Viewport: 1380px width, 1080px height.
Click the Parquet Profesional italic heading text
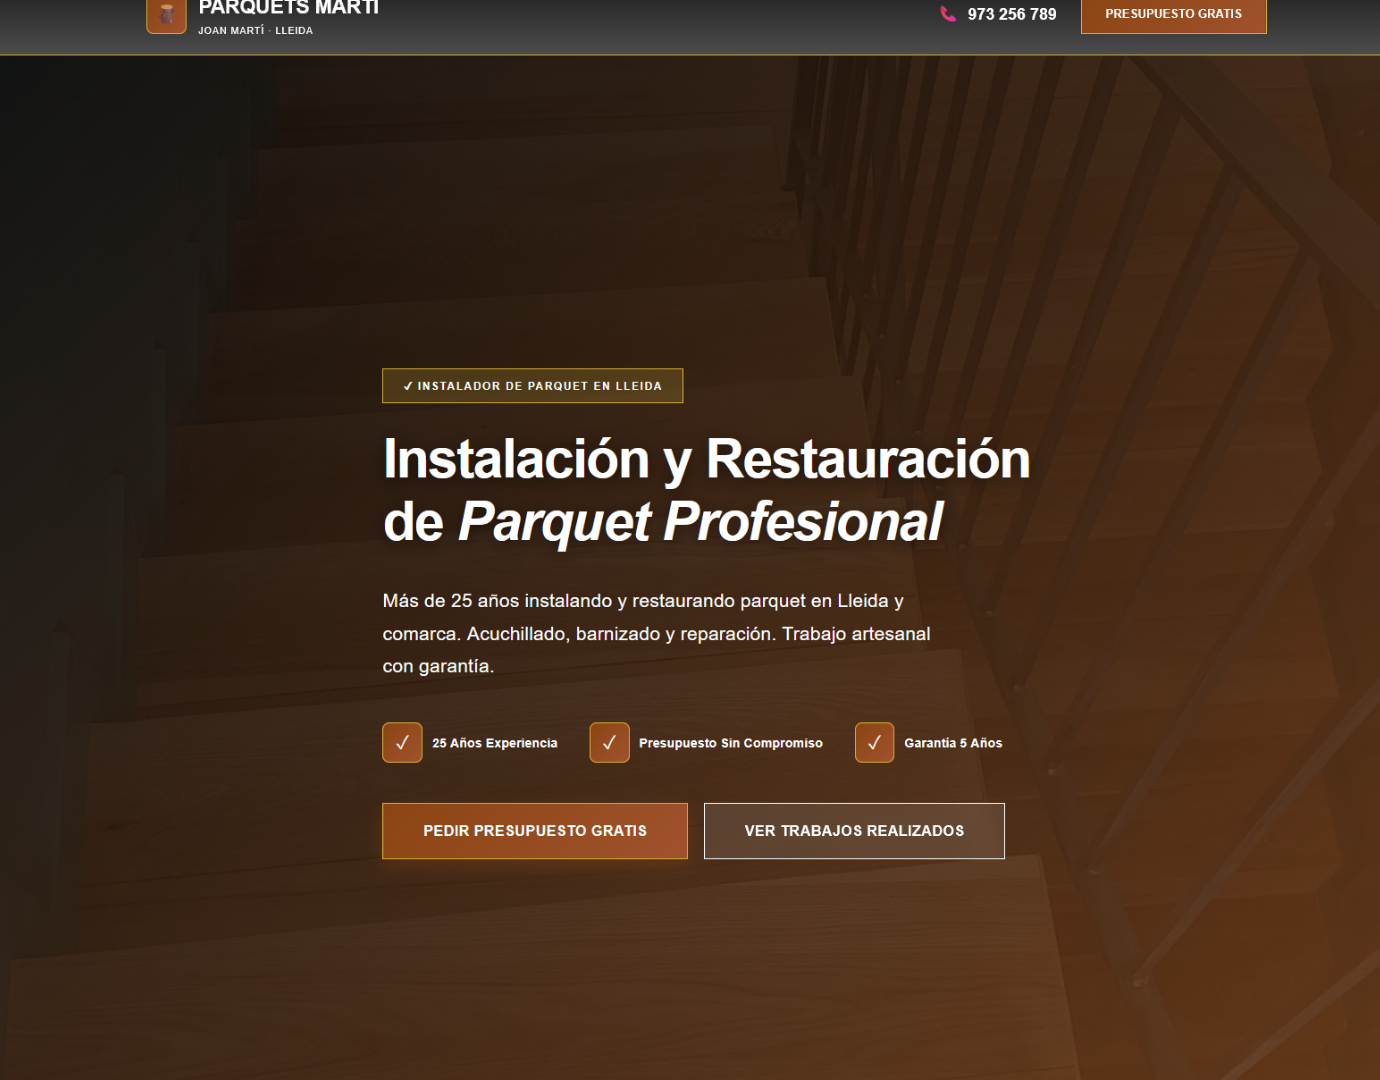(701, 520)
